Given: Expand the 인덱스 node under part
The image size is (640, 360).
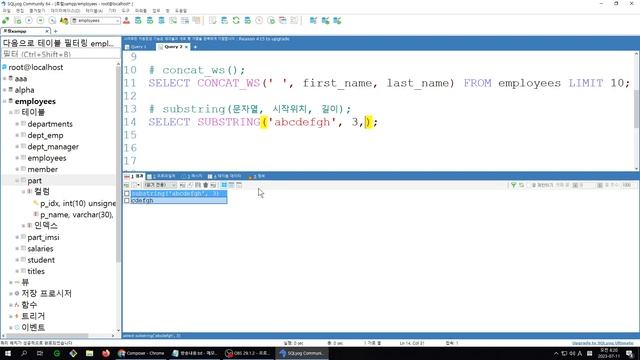Looking at the screenshot, I should pos(23,225).
